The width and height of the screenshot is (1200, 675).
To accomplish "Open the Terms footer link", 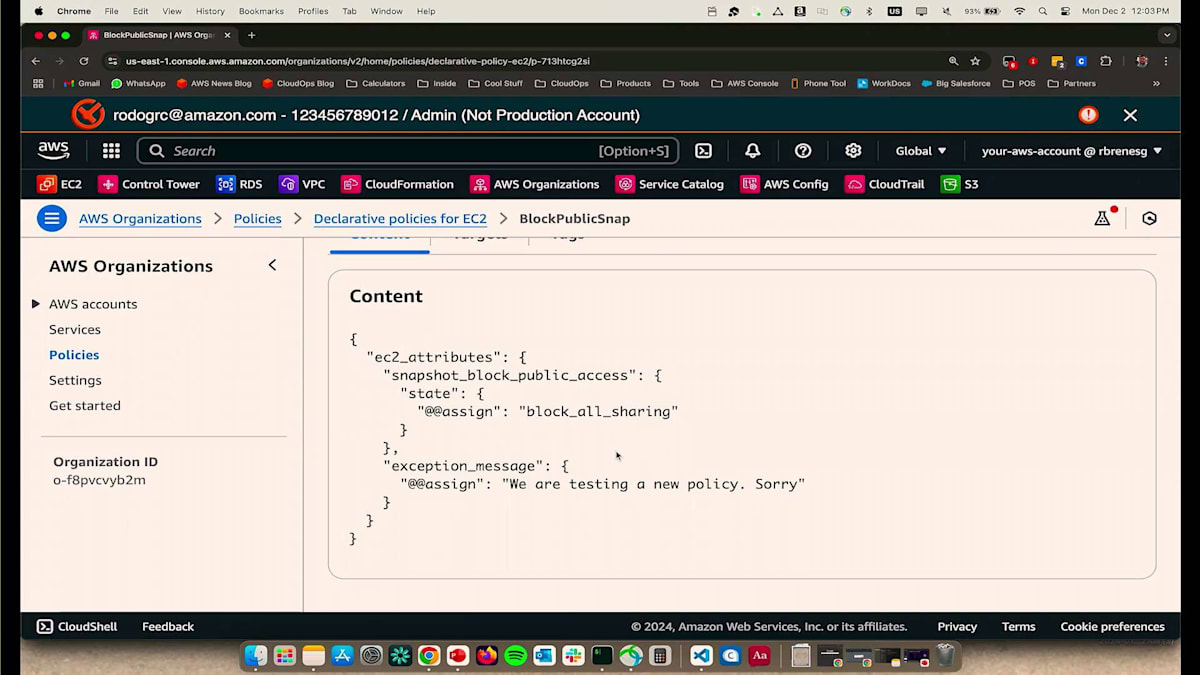I will tap(1018, 626).
